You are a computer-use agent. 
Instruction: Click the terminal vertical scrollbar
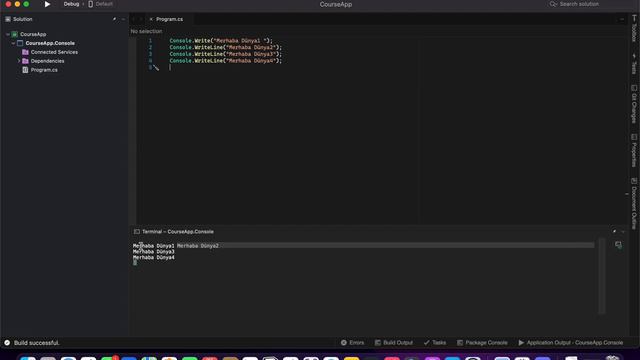(602, 276)
